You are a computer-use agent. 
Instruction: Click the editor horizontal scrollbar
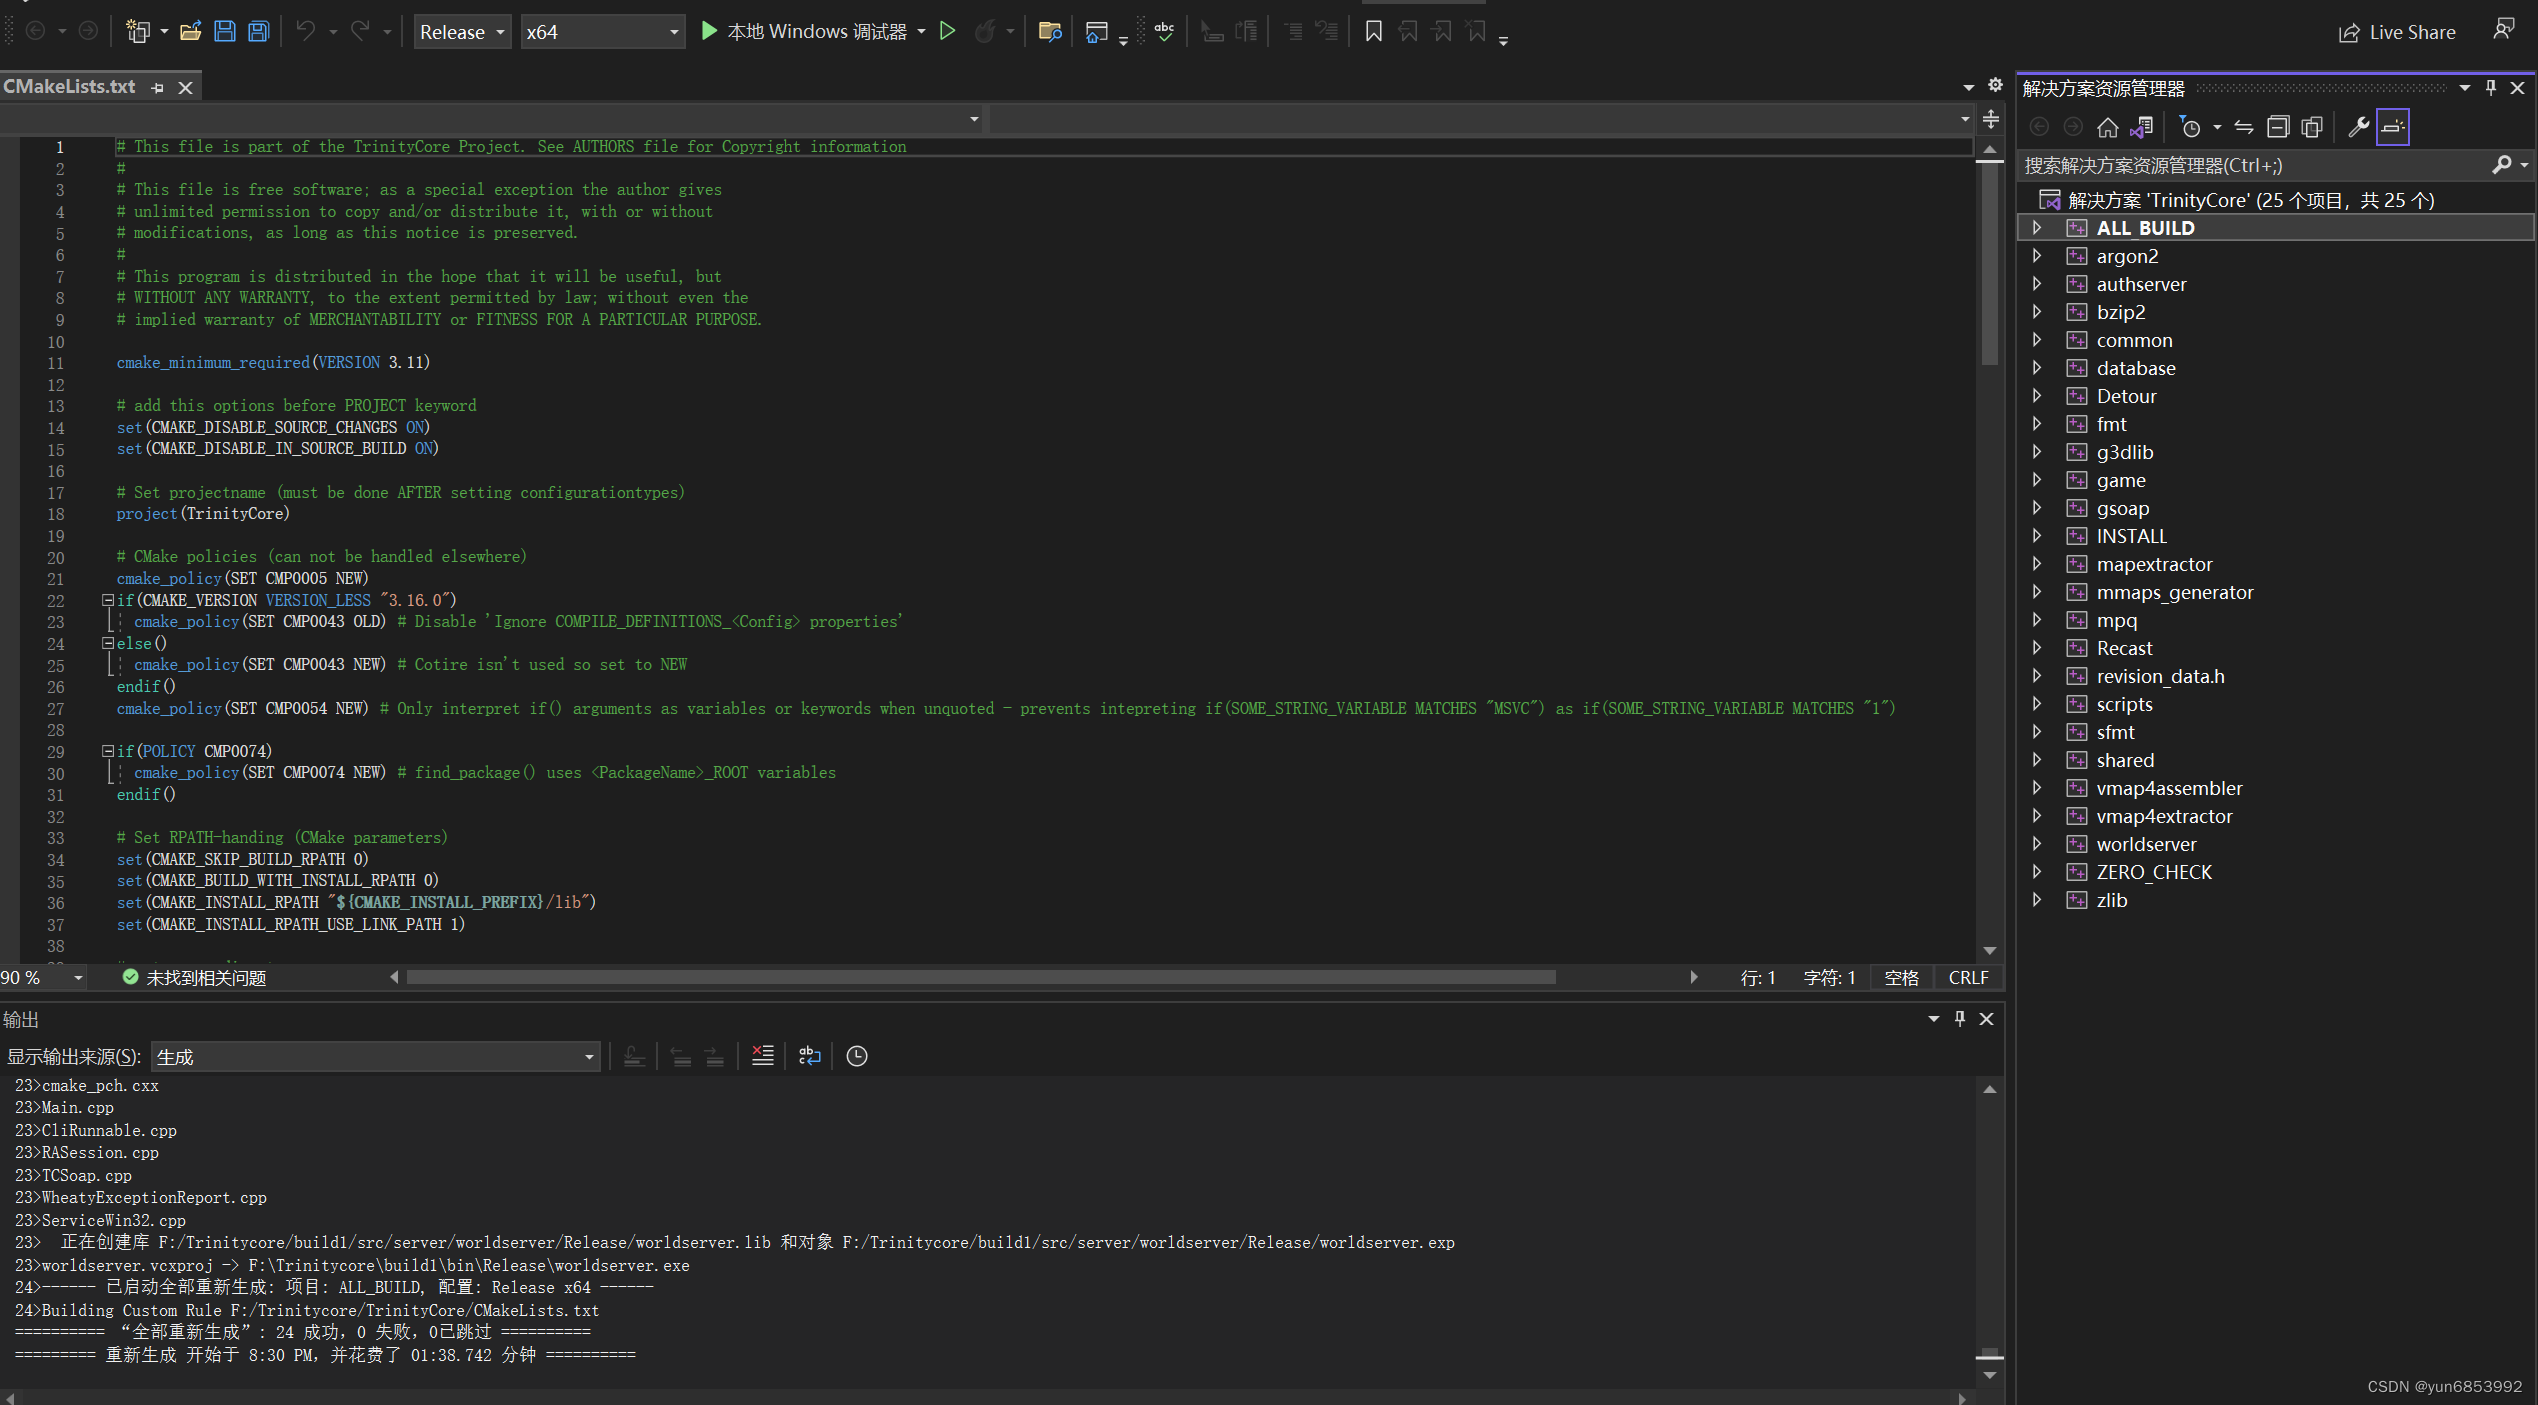point(980,977)
